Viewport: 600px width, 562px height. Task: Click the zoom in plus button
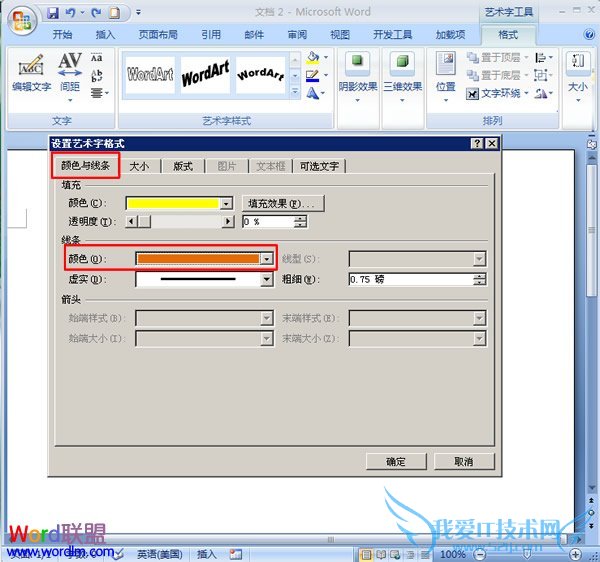point(576,554)
